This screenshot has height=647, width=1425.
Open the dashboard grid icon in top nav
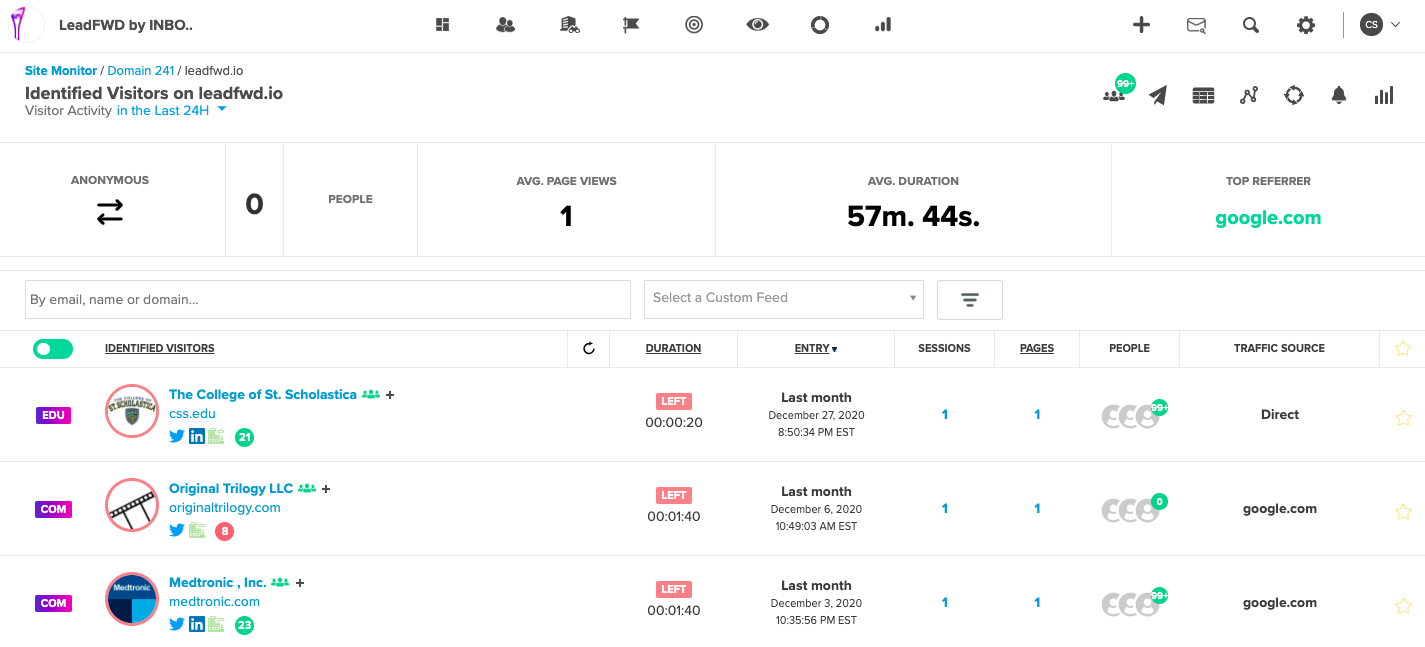coord(443,25)
